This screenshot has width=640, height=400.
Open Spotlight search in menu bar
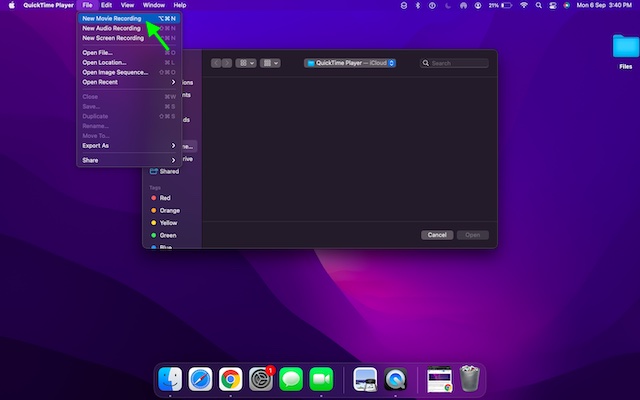[539, 5]
